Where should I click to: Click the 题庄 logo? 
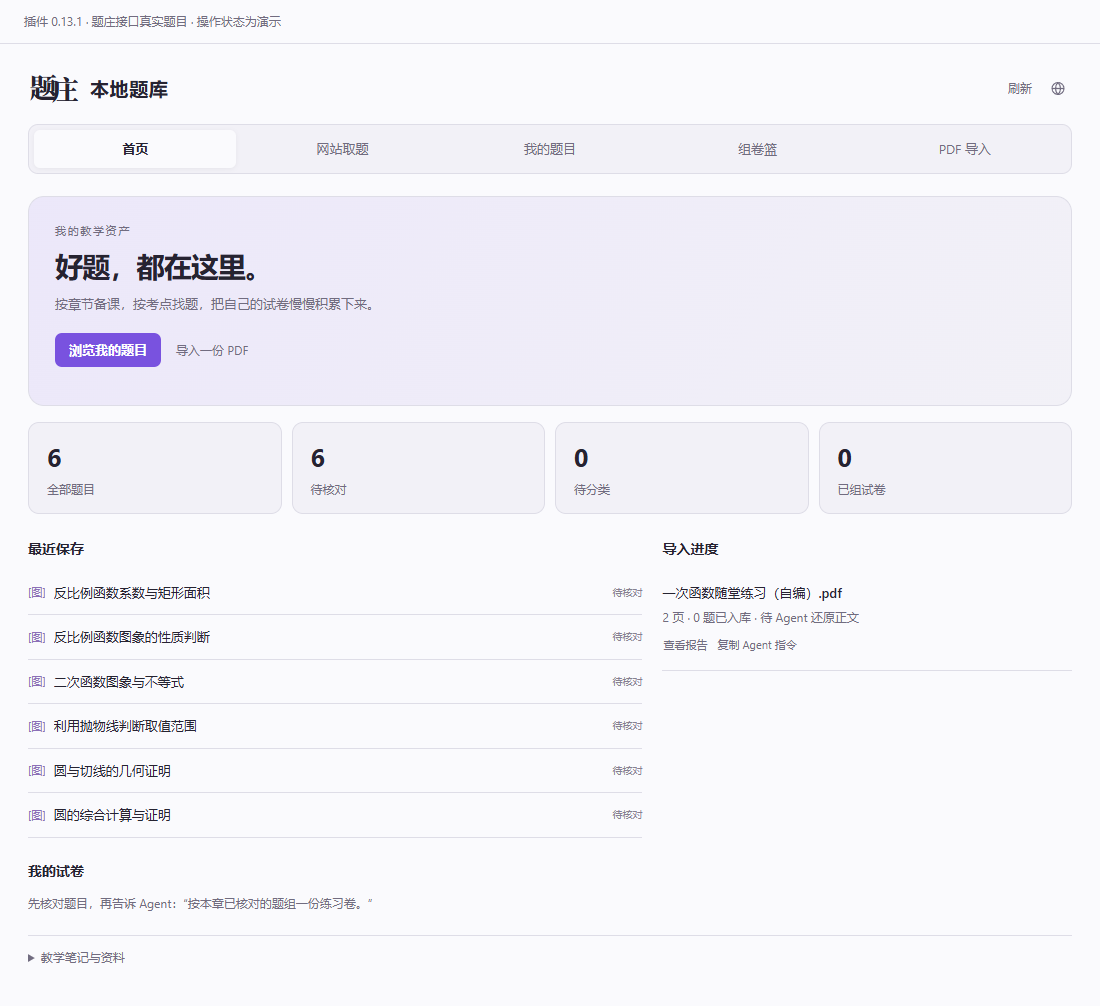tap(53, 89)
